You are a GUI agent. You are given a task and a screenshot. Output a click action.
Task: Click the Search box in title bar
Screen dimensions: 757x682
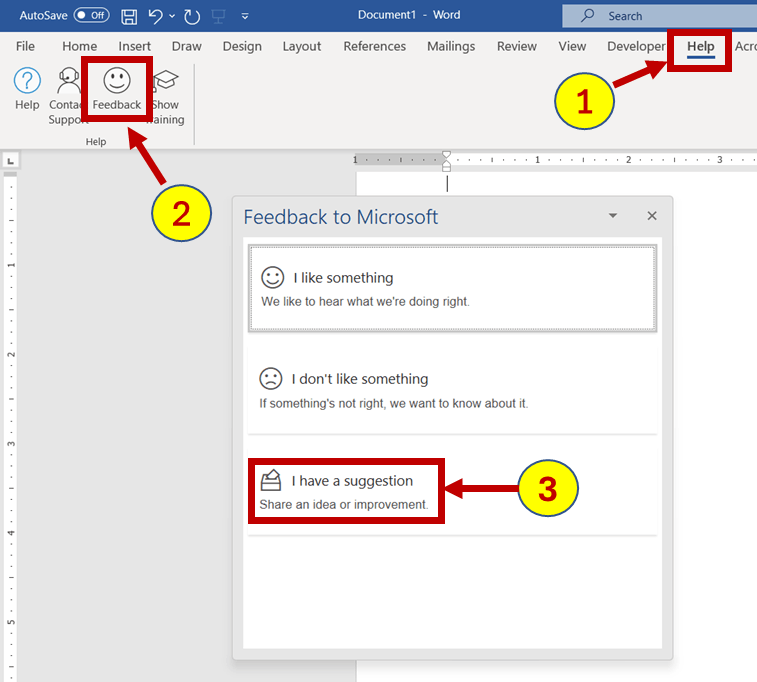(x=659, y=16)
